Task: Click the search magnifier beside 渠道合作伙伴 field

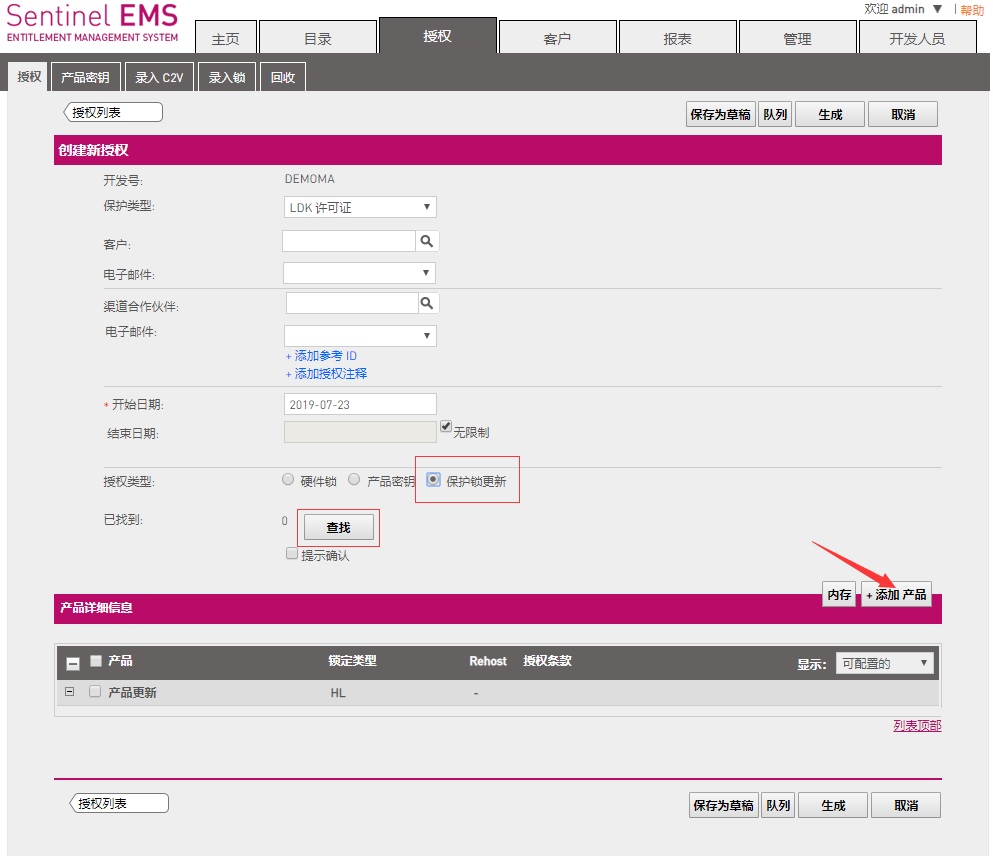Action: pos(427,303)
